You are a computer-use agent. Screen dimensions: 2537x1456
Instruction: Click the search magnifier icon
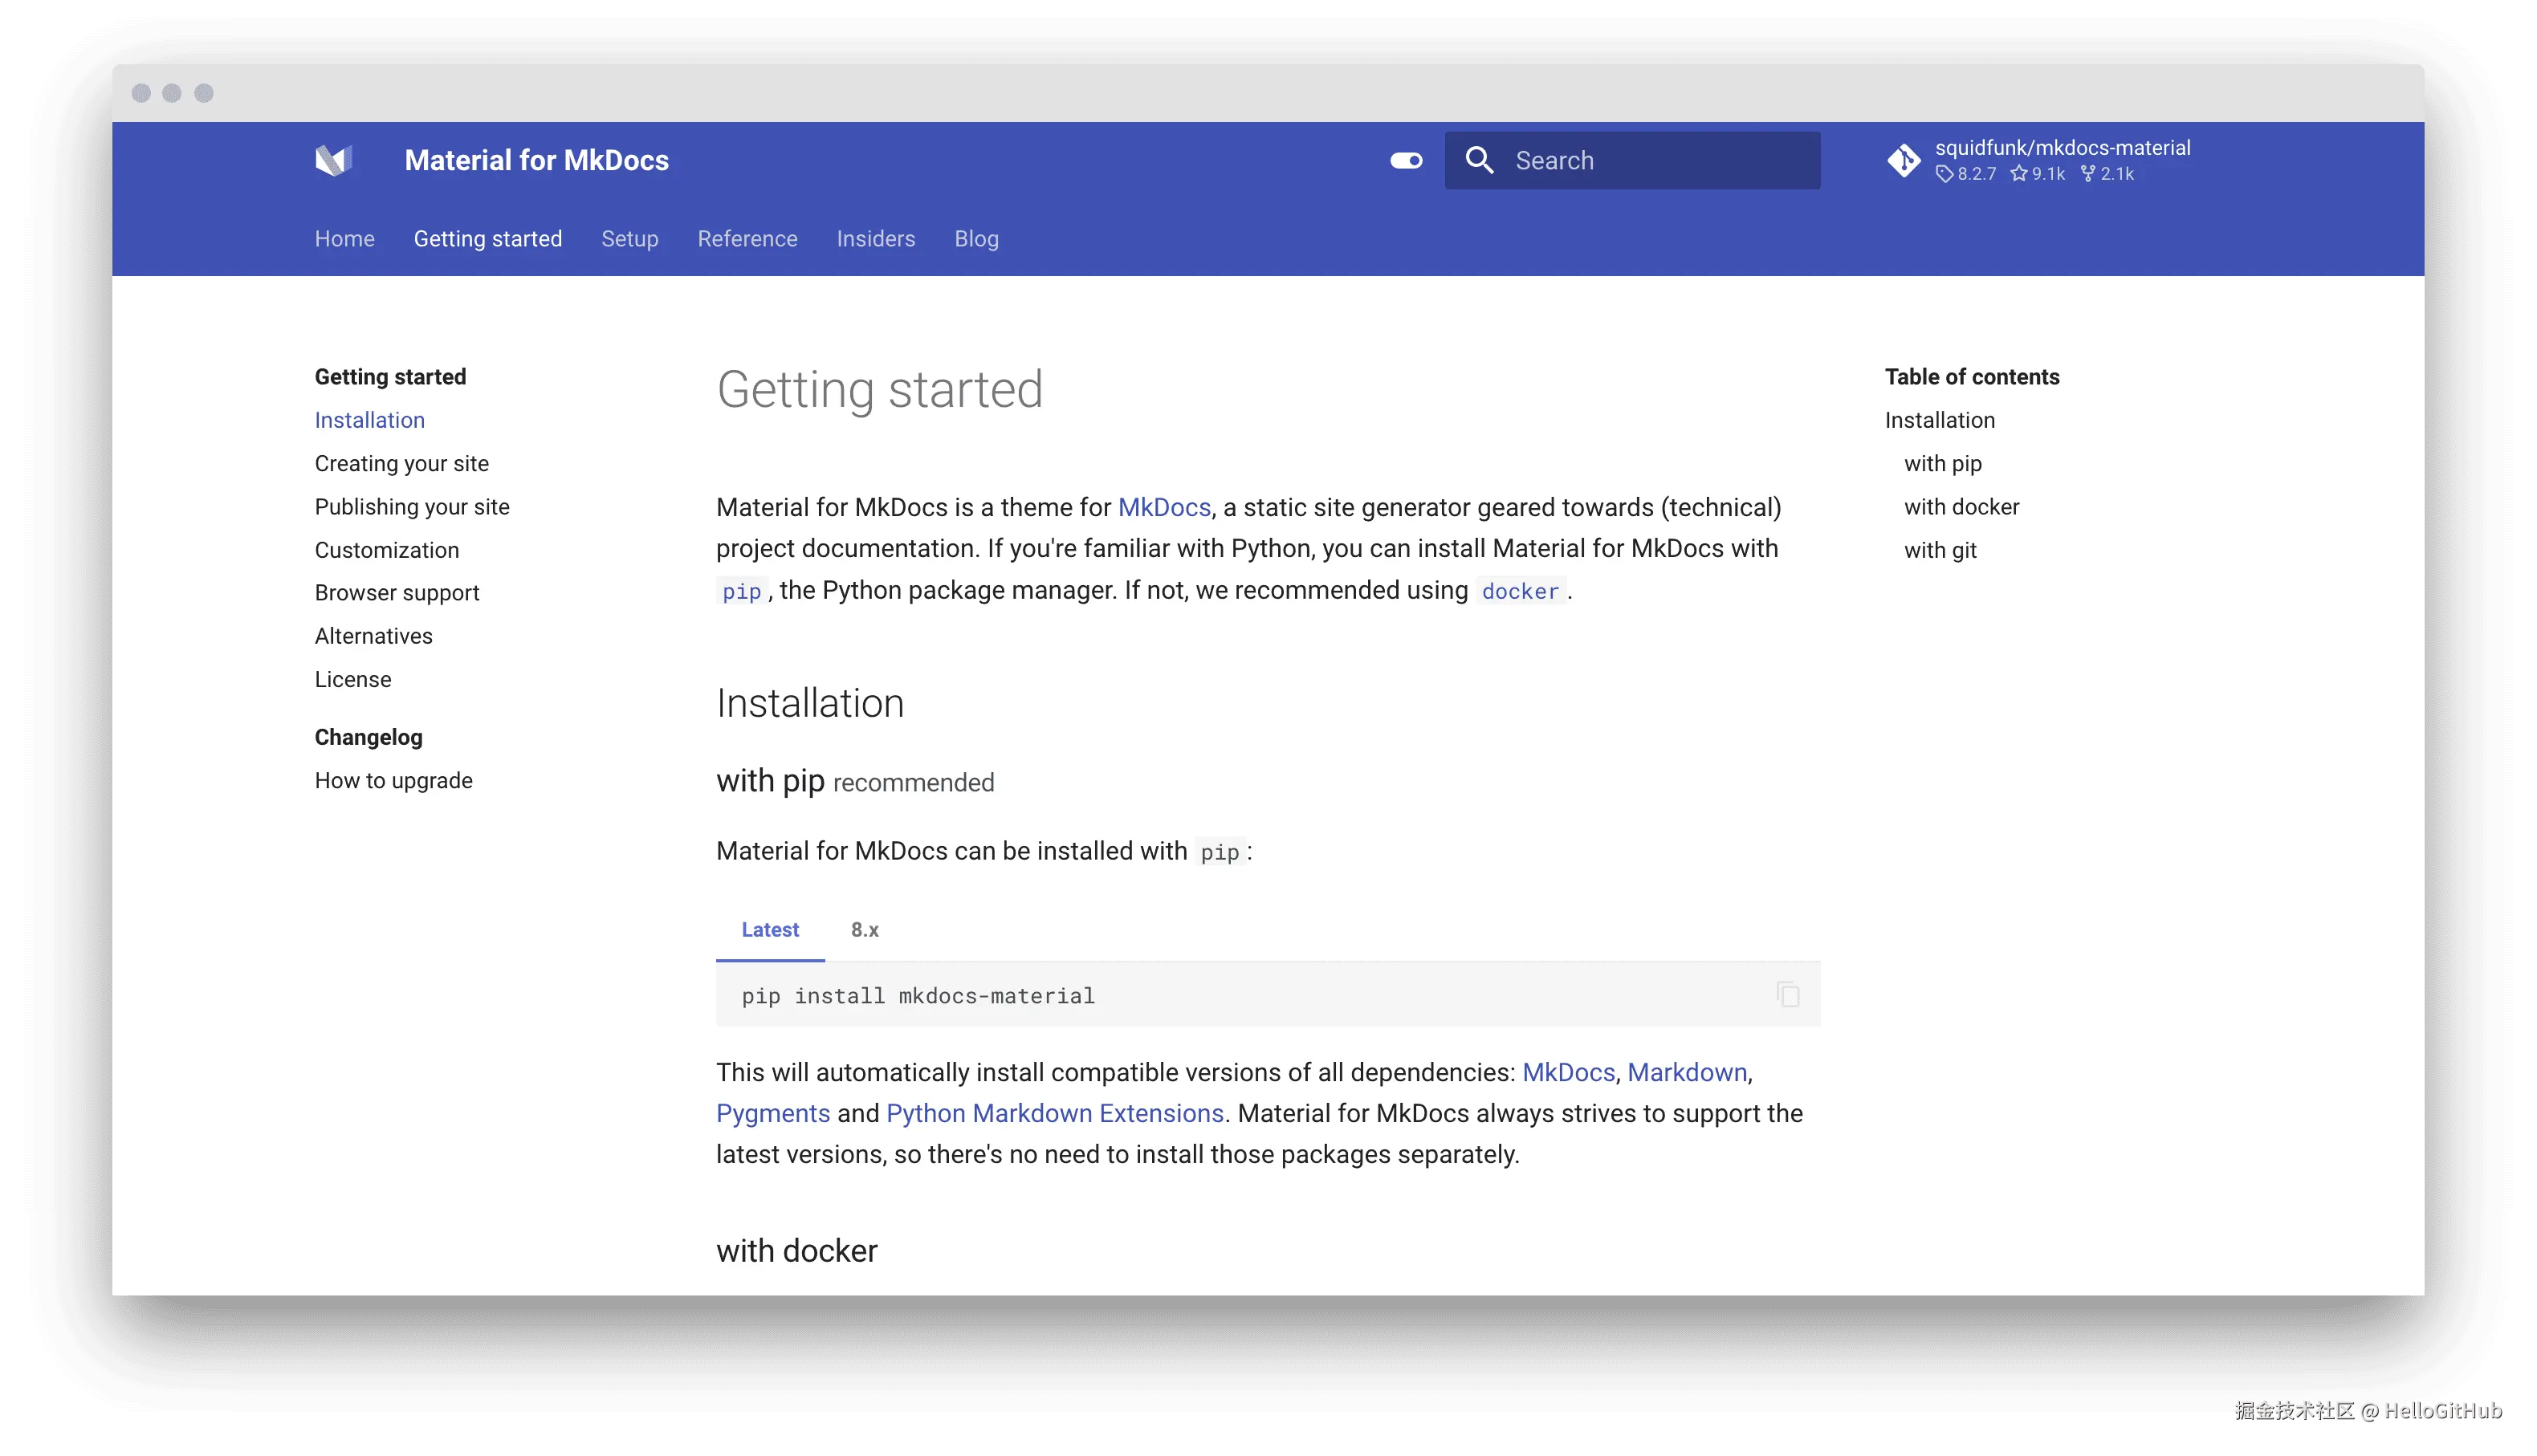[x=1479, y=160]
